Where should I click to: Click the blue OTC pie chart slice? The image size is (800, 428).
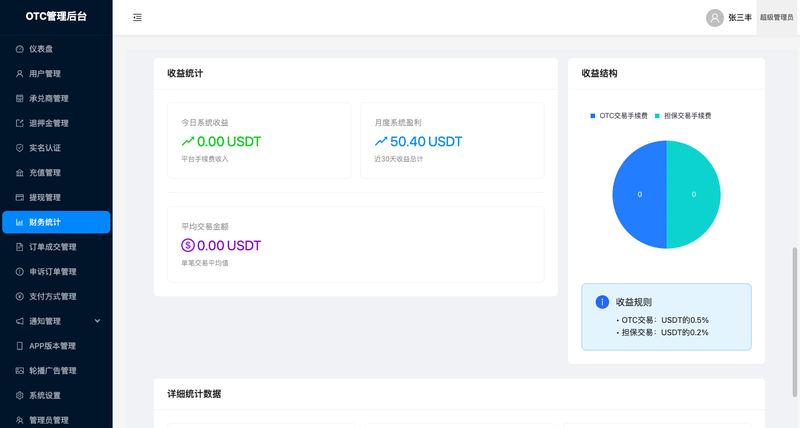(639, 194)
